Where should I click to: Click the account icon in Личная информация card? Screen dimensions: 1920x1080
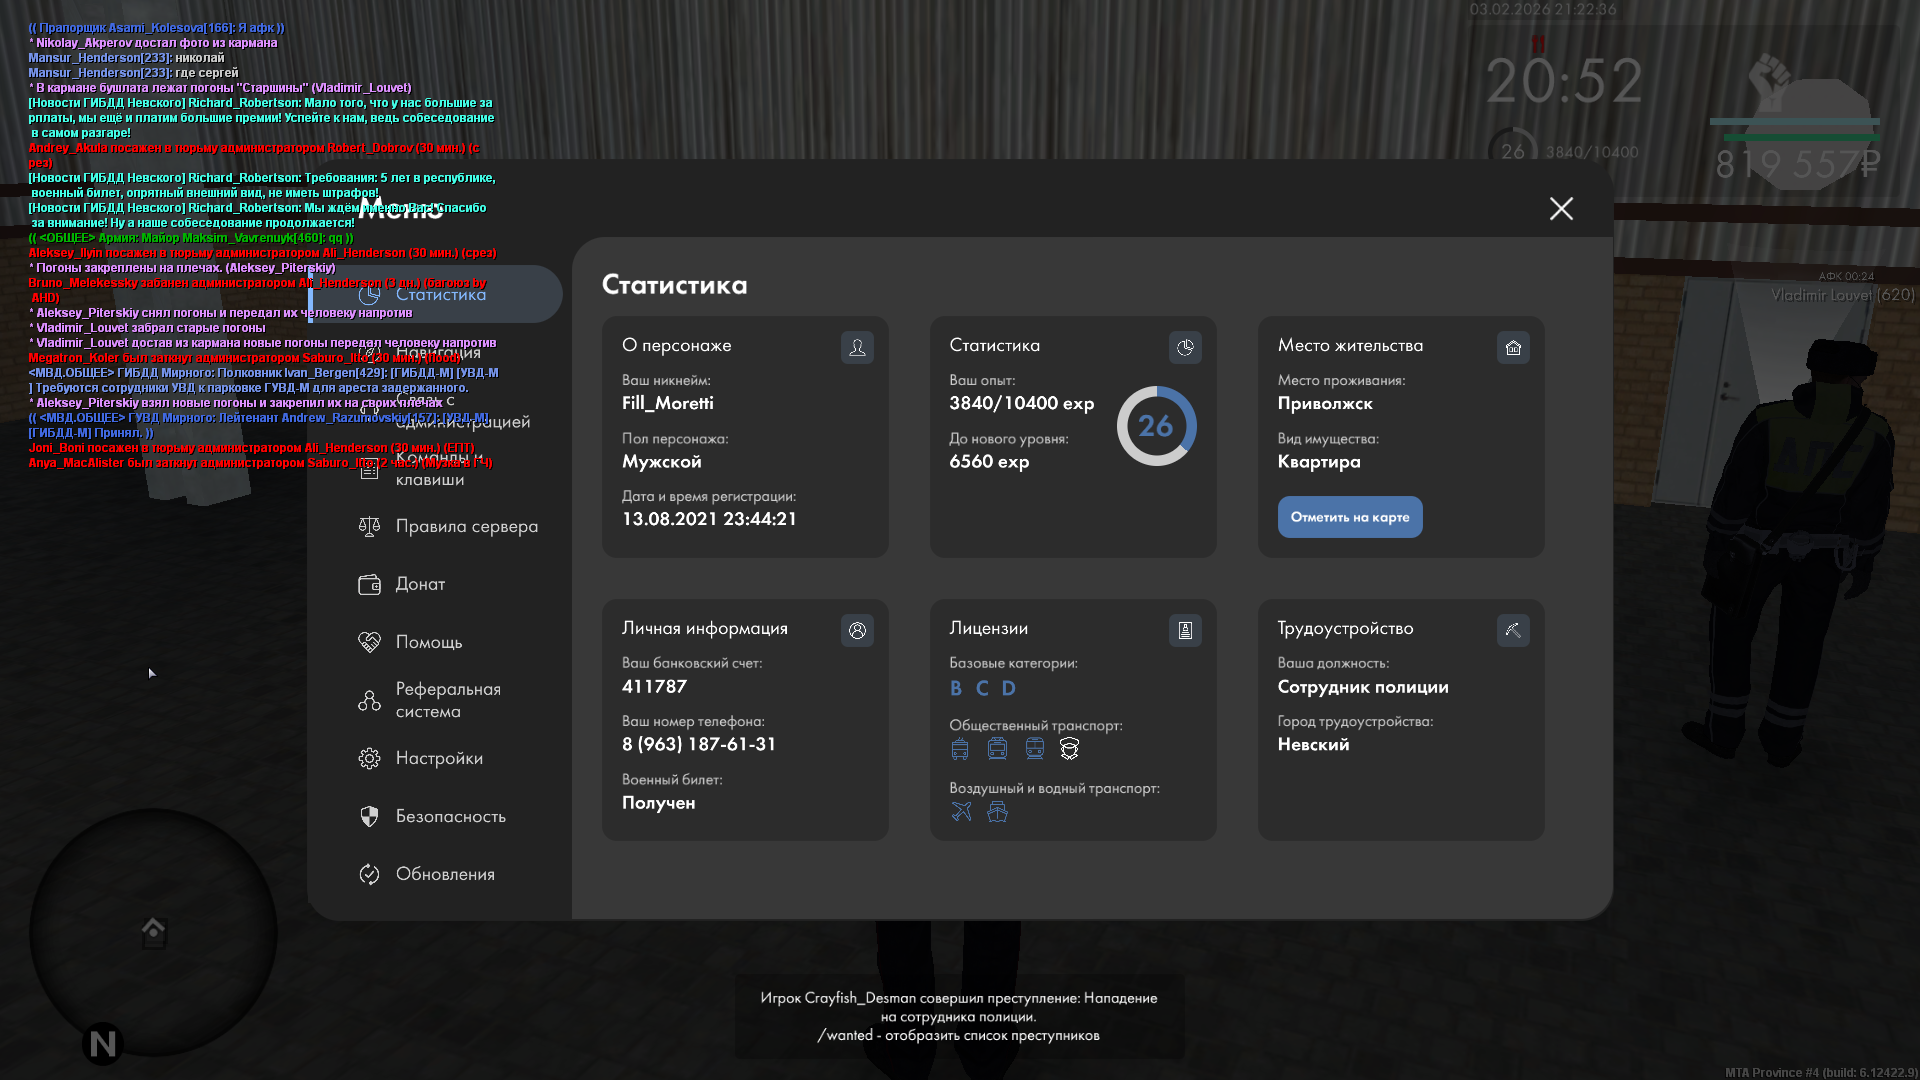pos(857,630)
